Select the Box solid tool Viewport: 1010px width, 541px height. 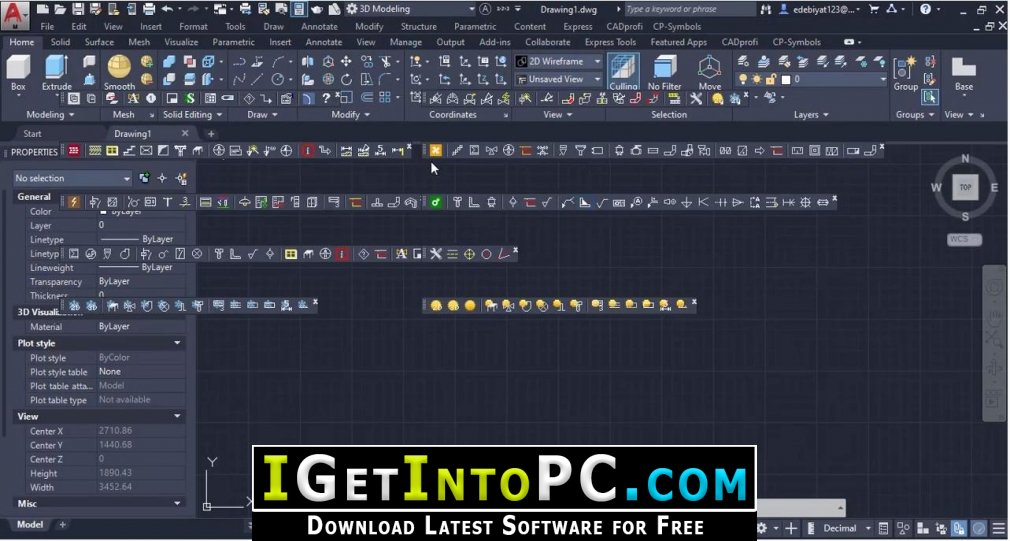point(18,71)
